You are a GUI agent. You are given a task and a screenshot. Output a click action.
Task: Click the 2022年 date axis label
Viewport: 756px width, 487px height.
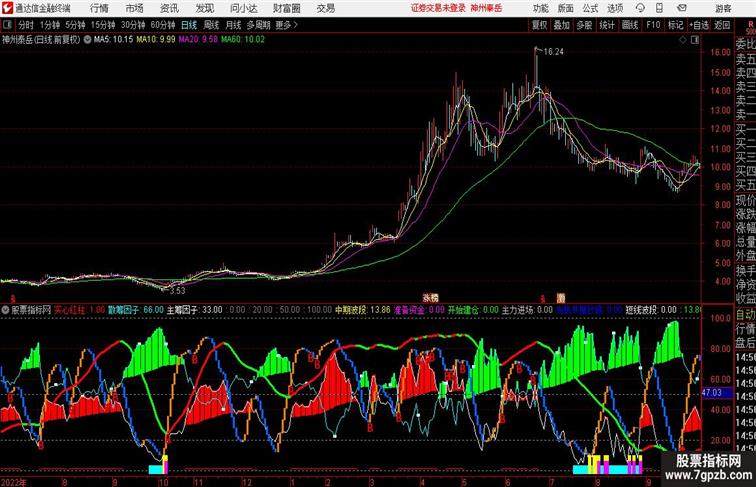click(x=13, y=482)
